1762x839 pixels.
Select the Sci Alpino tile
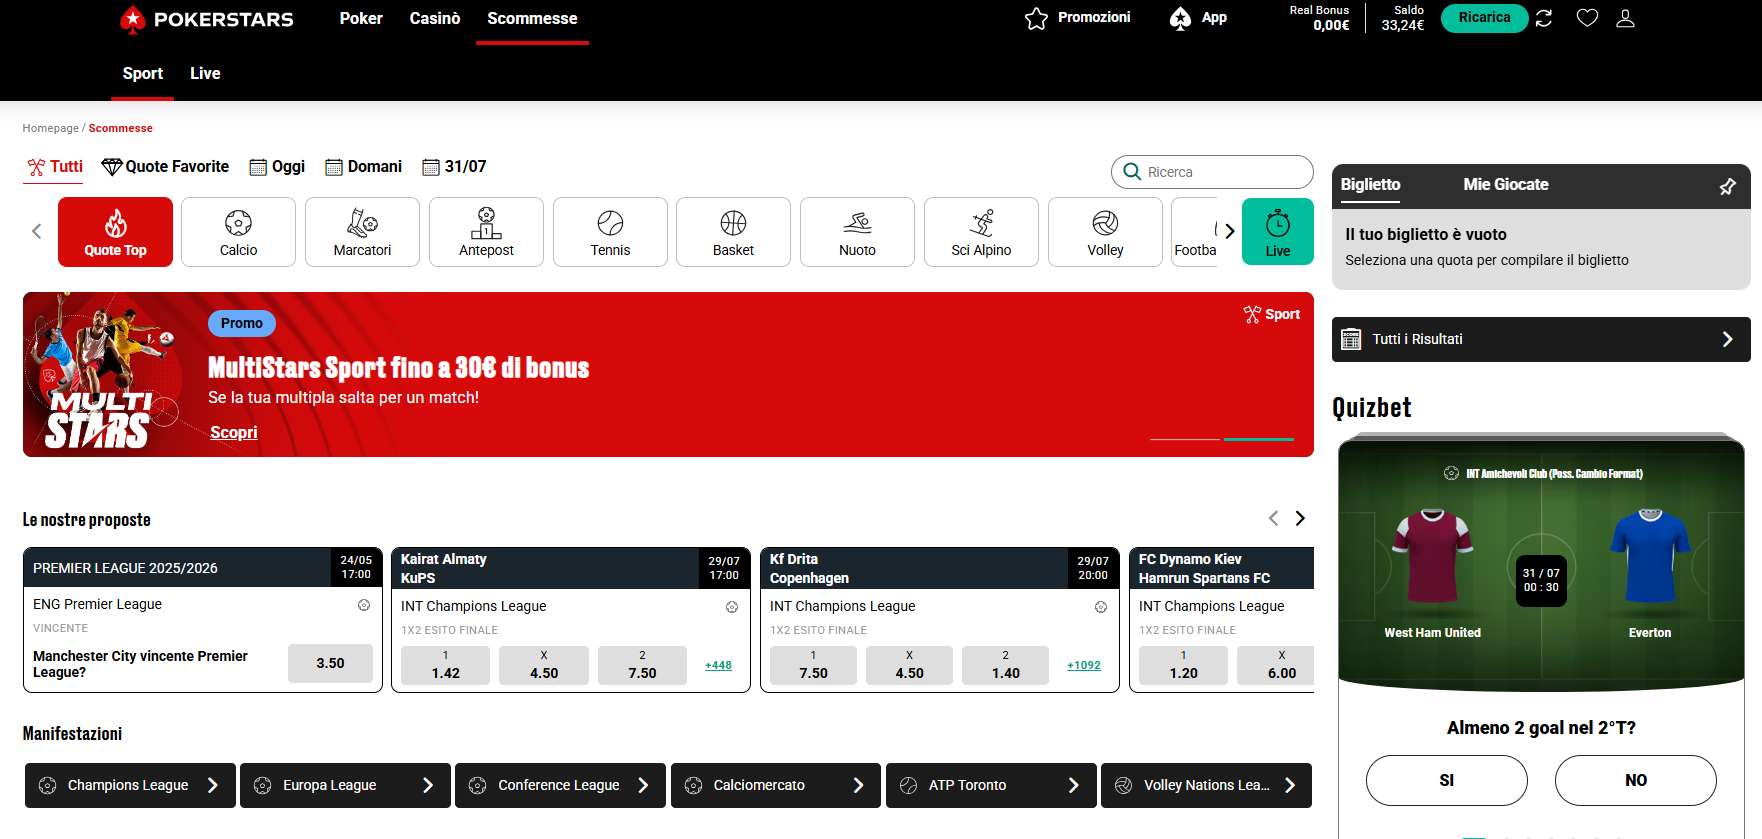click(x=981, y=232)
